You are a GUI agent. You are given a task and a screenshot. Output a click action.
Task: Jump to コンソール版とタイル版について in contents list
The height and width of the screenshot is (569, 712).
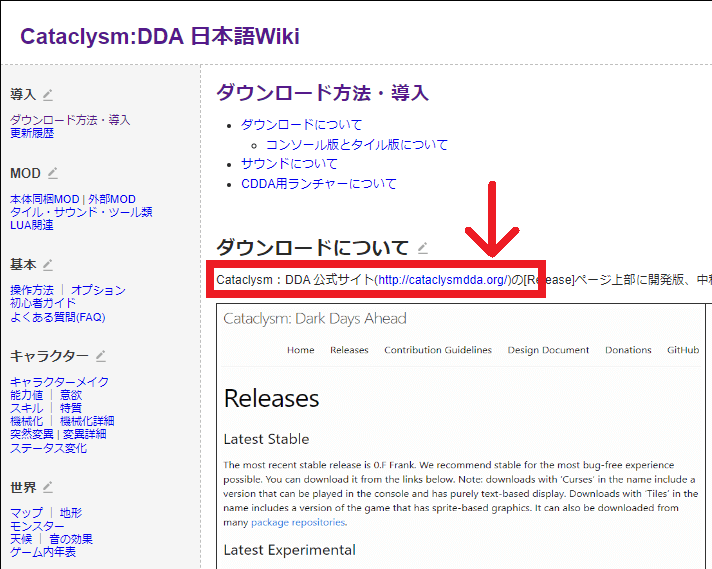[357, 144]
